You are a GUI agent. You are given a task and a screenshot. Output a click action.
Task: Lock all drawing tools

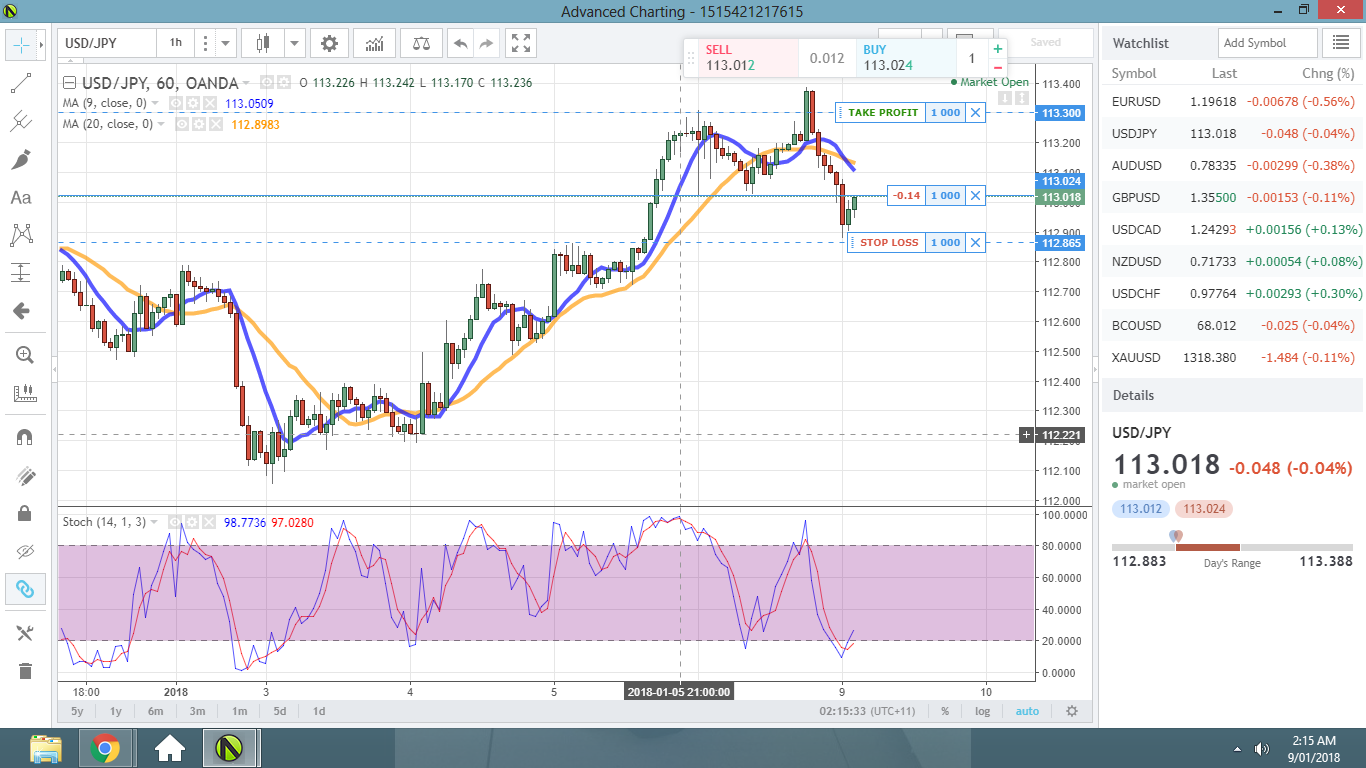[x=25, y=514]
